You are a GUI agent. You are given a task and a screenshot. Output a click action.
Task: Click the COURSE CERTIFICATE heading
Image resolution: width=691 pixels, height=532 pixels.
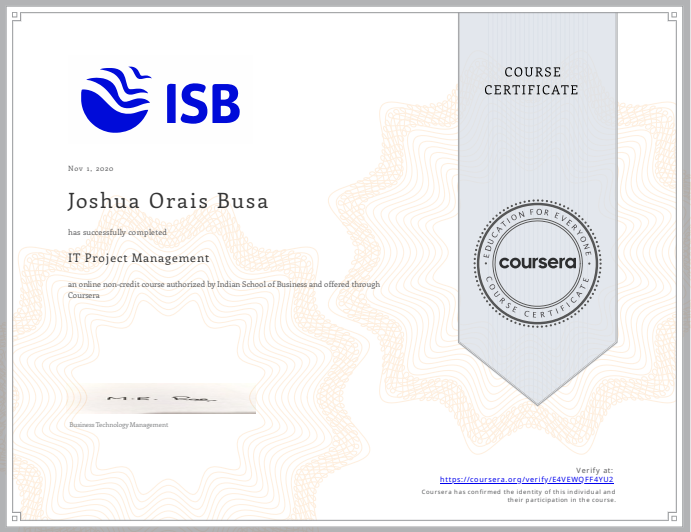[x=532, y=81]
